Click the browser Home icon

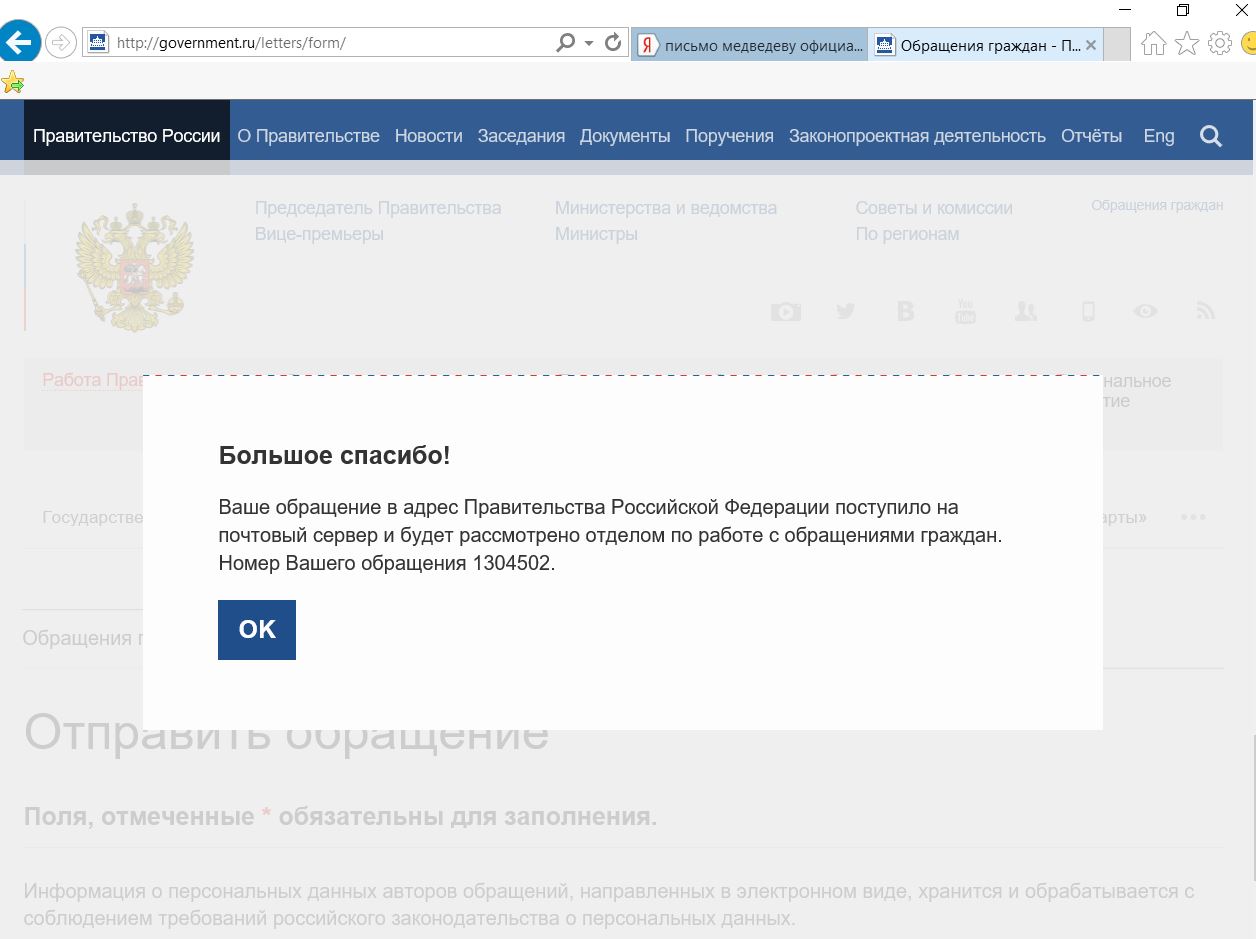(x=1153, y=43)
